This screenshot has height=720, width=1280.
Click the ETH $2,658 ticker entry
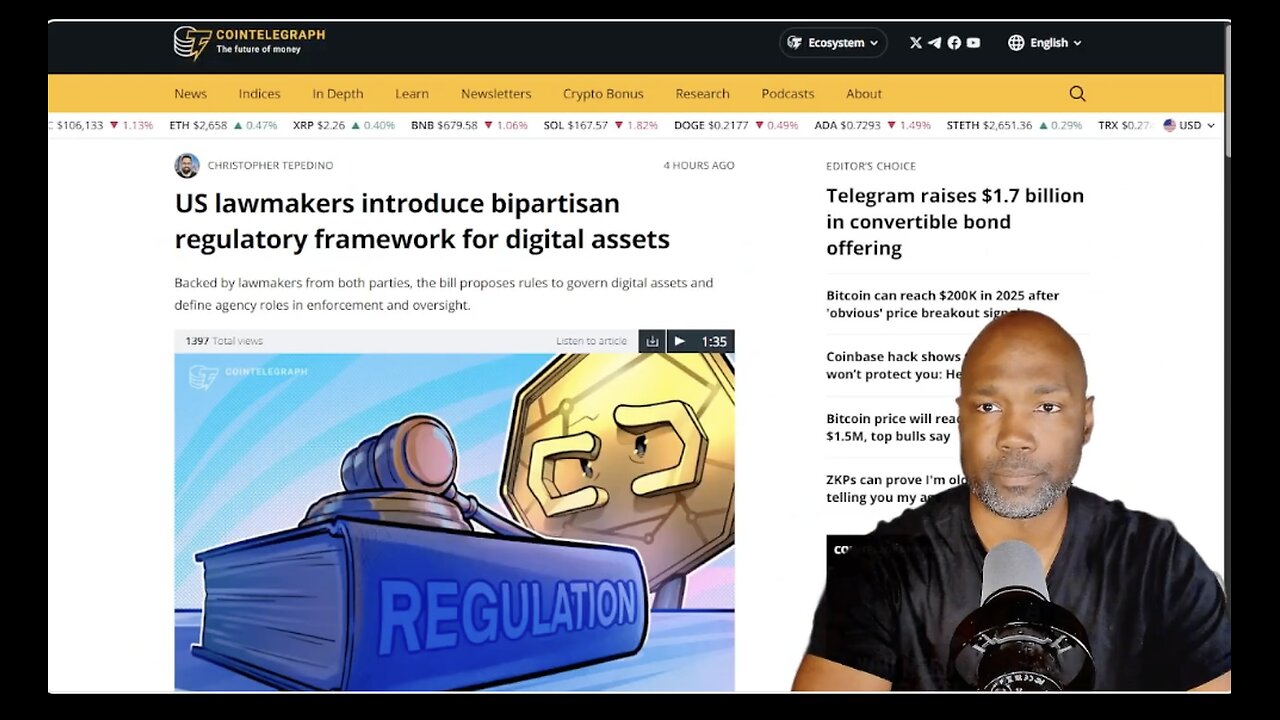pos(223,125)
